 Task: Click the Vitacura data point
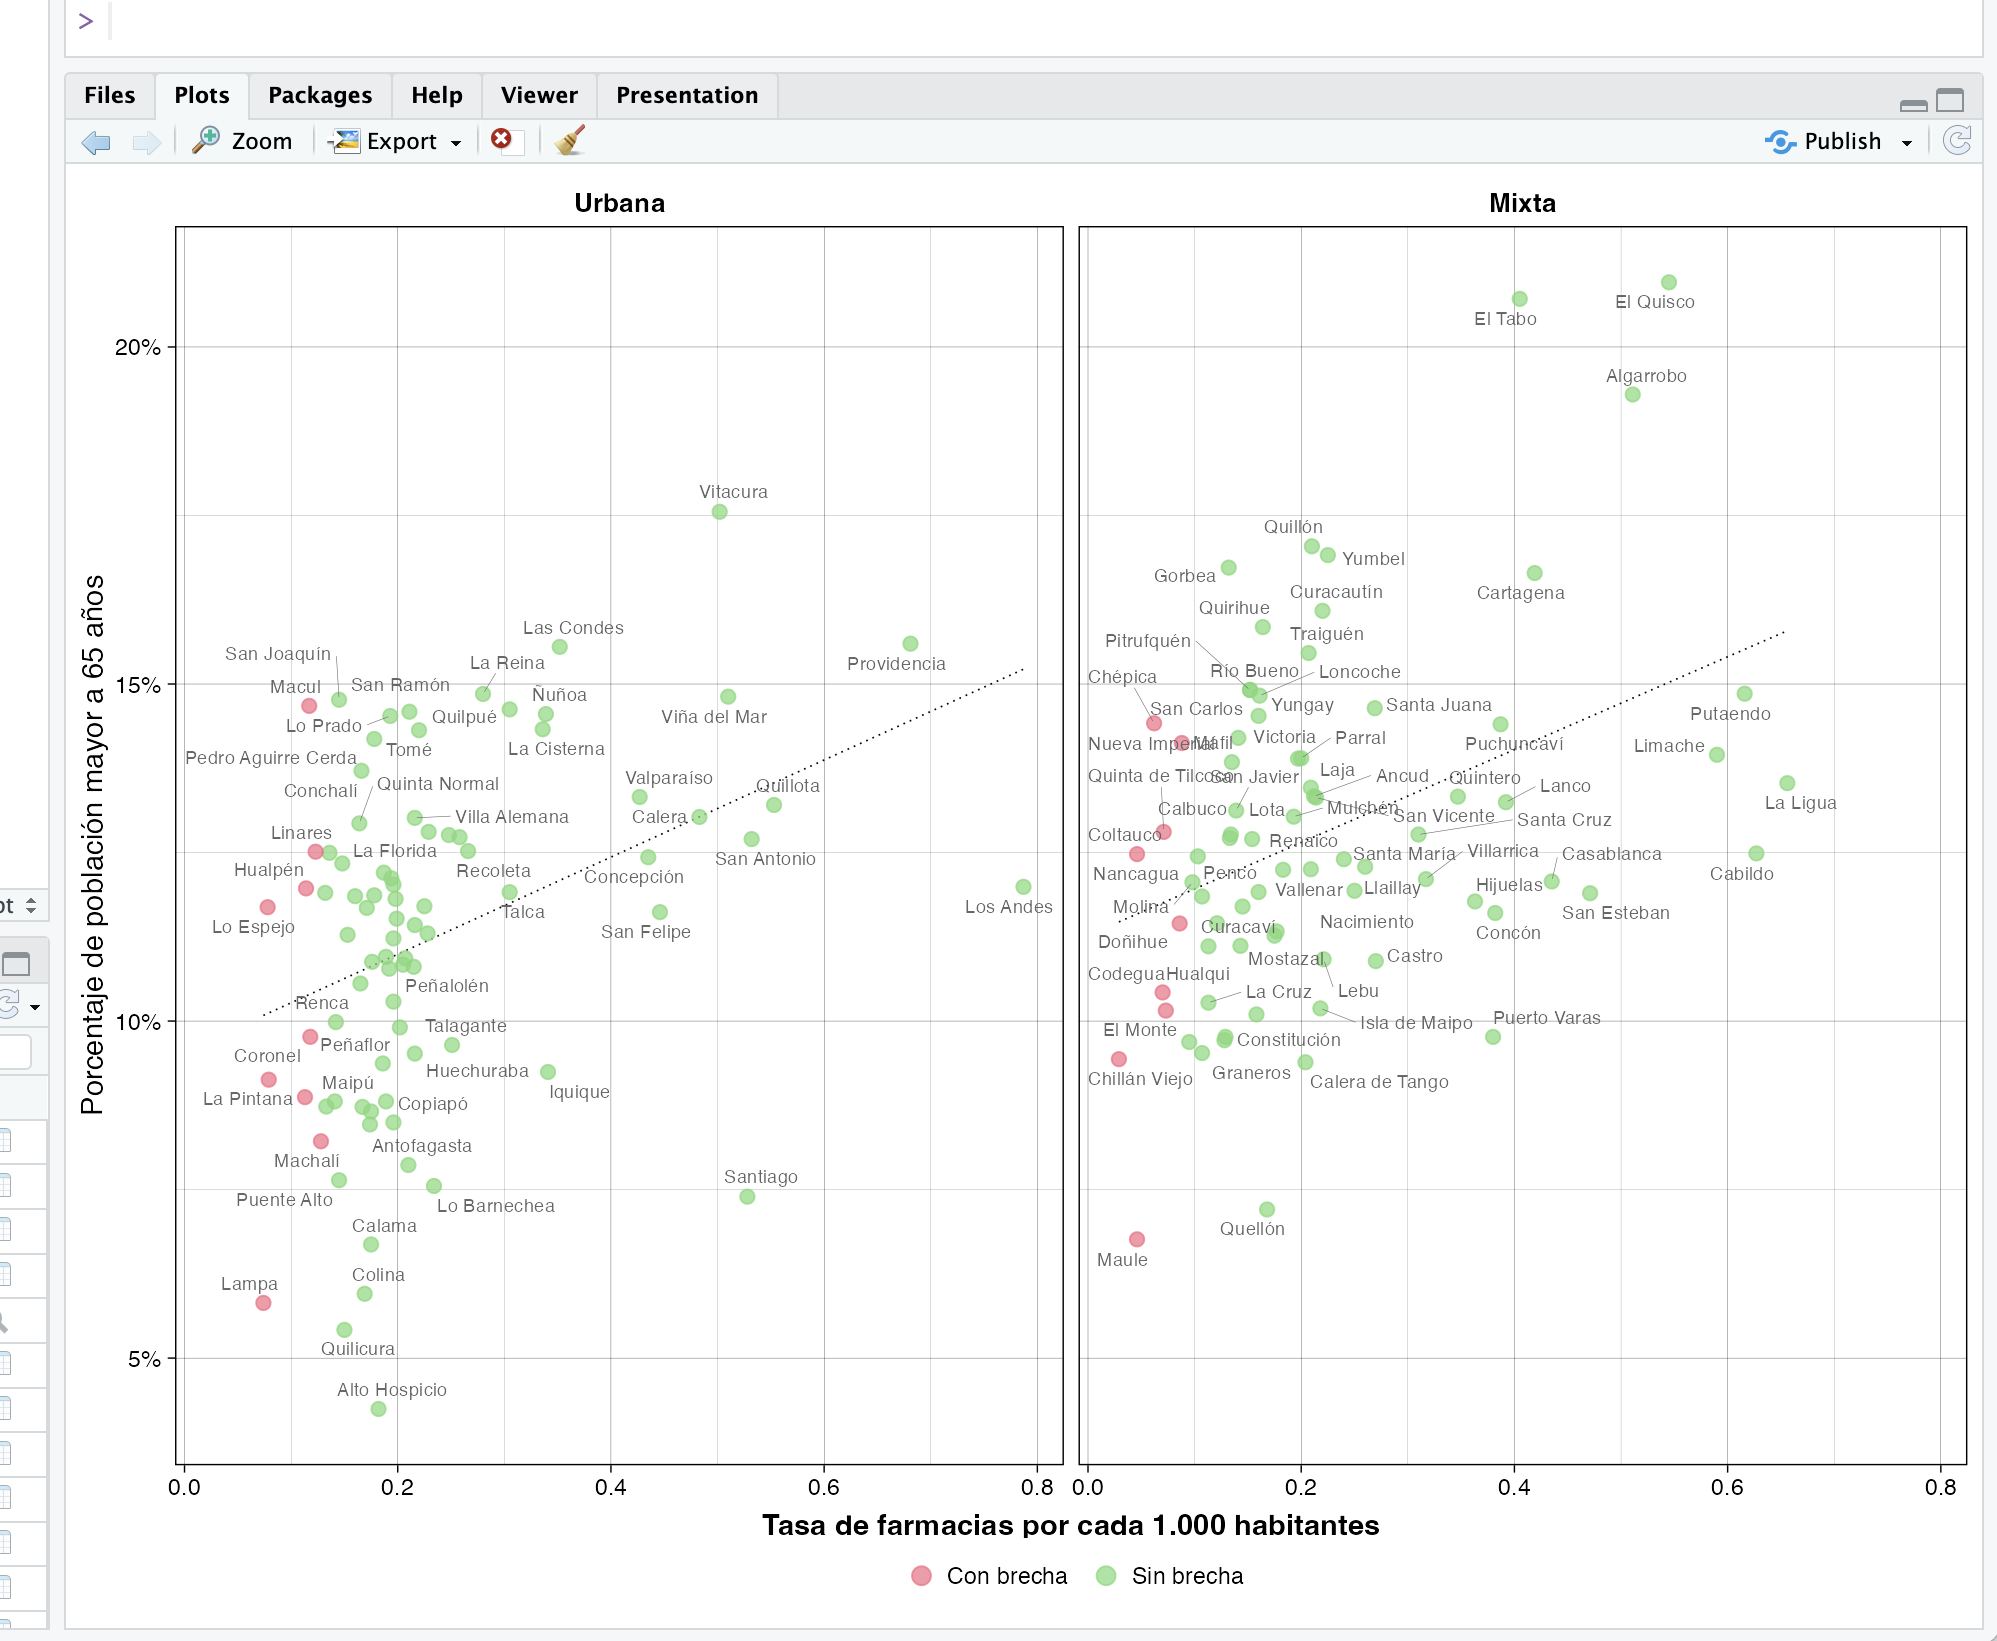click(x=719, y=512)
